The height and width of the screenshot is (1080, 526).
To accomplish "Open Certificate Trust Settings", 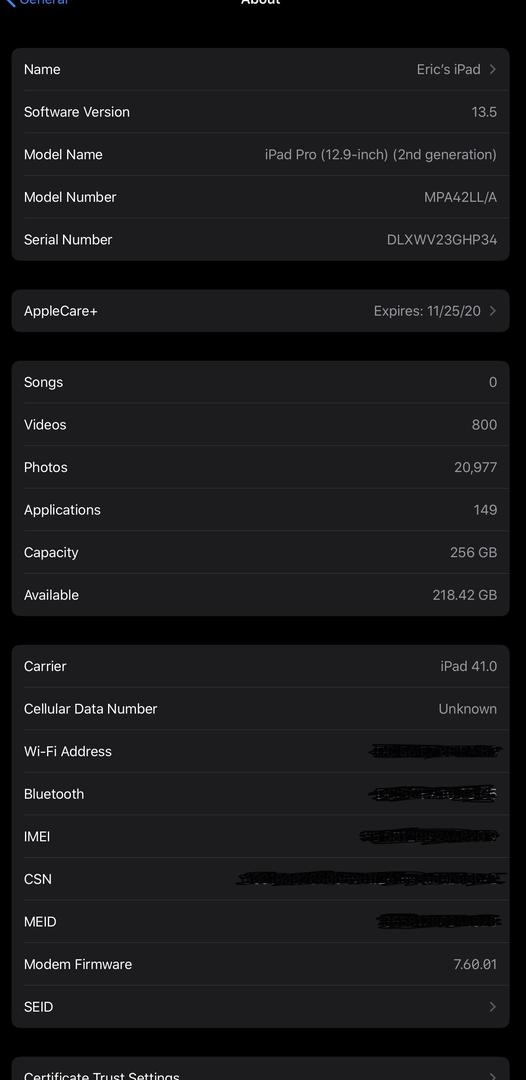I will pos(260,1070).
